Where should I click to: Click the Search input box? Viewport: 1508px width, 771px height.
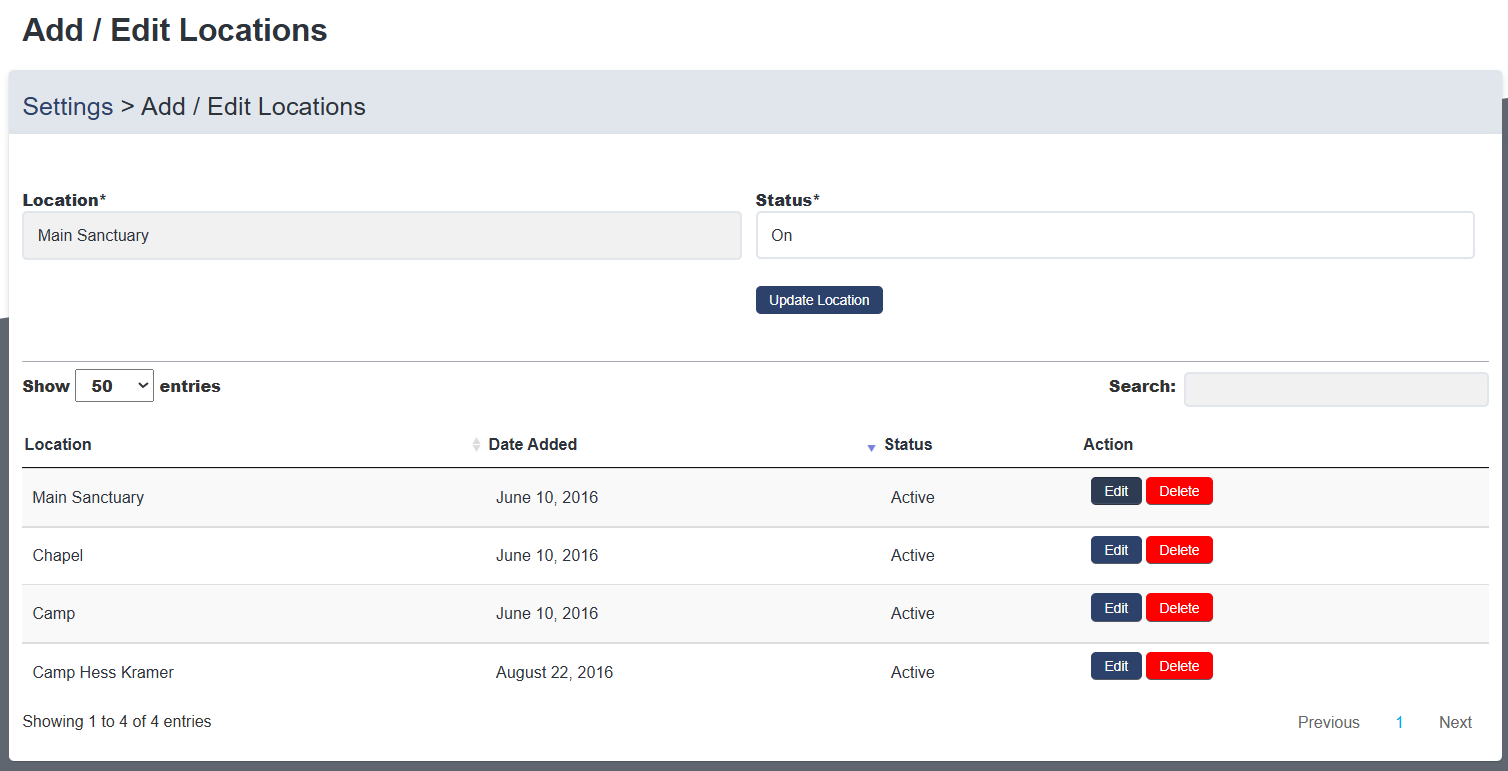point(1335,389)
